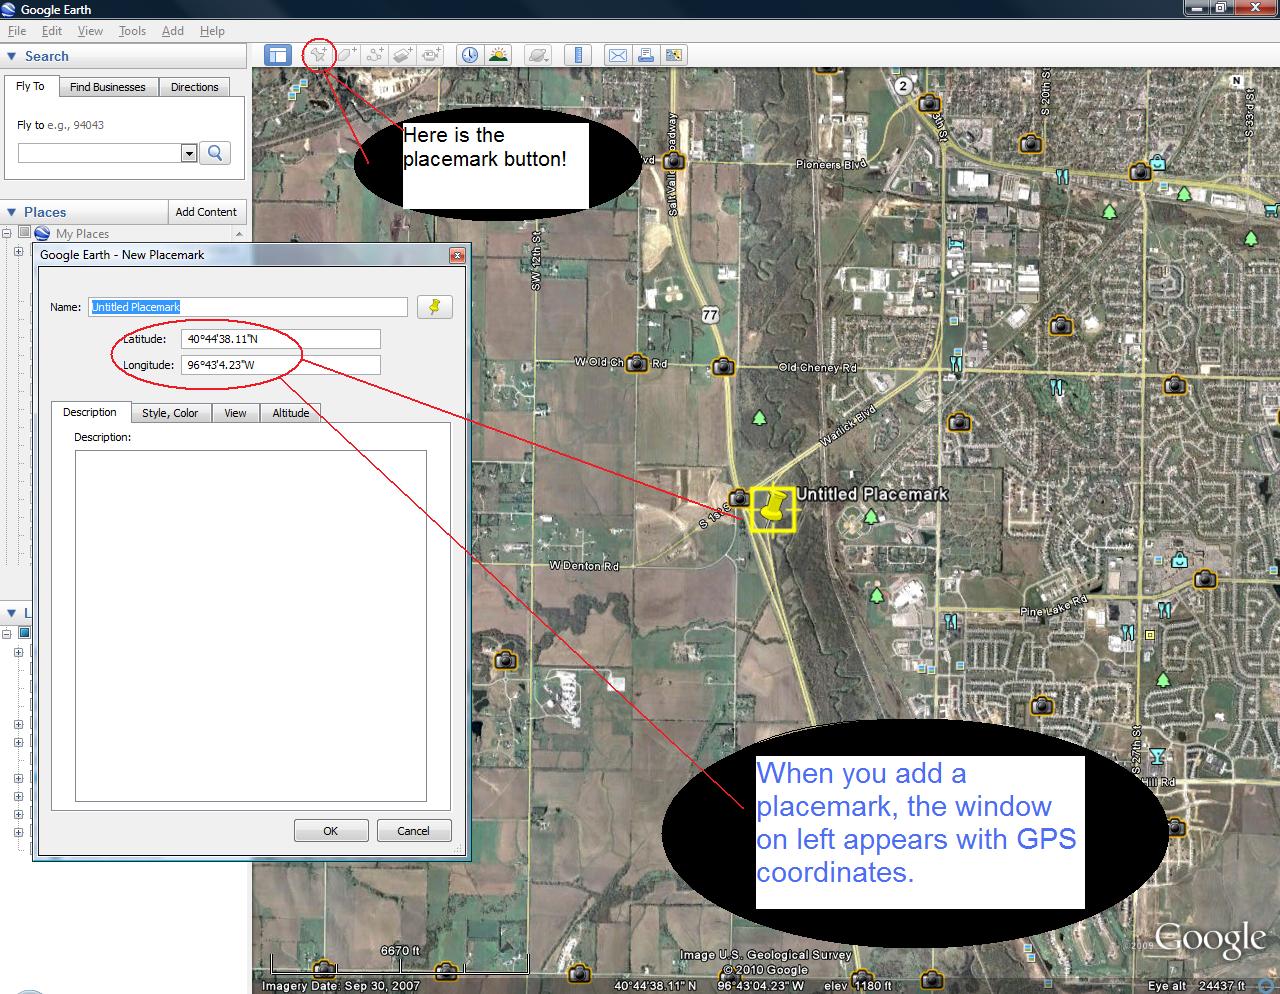Click inside the Description text area

[x=251, y=626]
